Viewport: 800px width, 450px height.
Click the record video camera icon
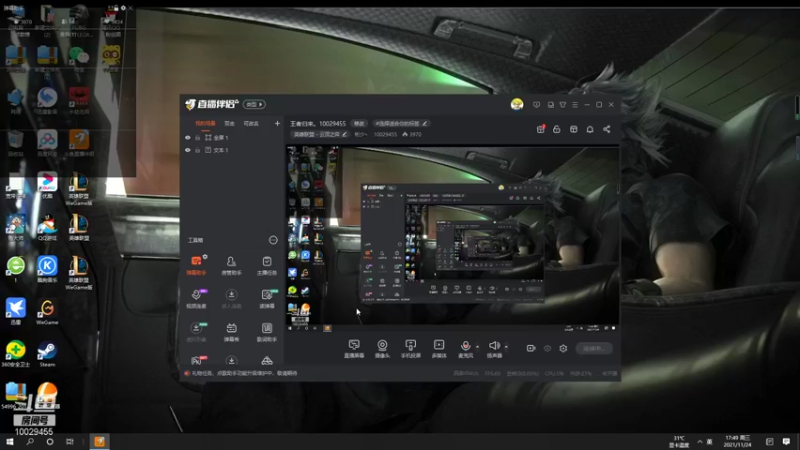coord(531,348)
